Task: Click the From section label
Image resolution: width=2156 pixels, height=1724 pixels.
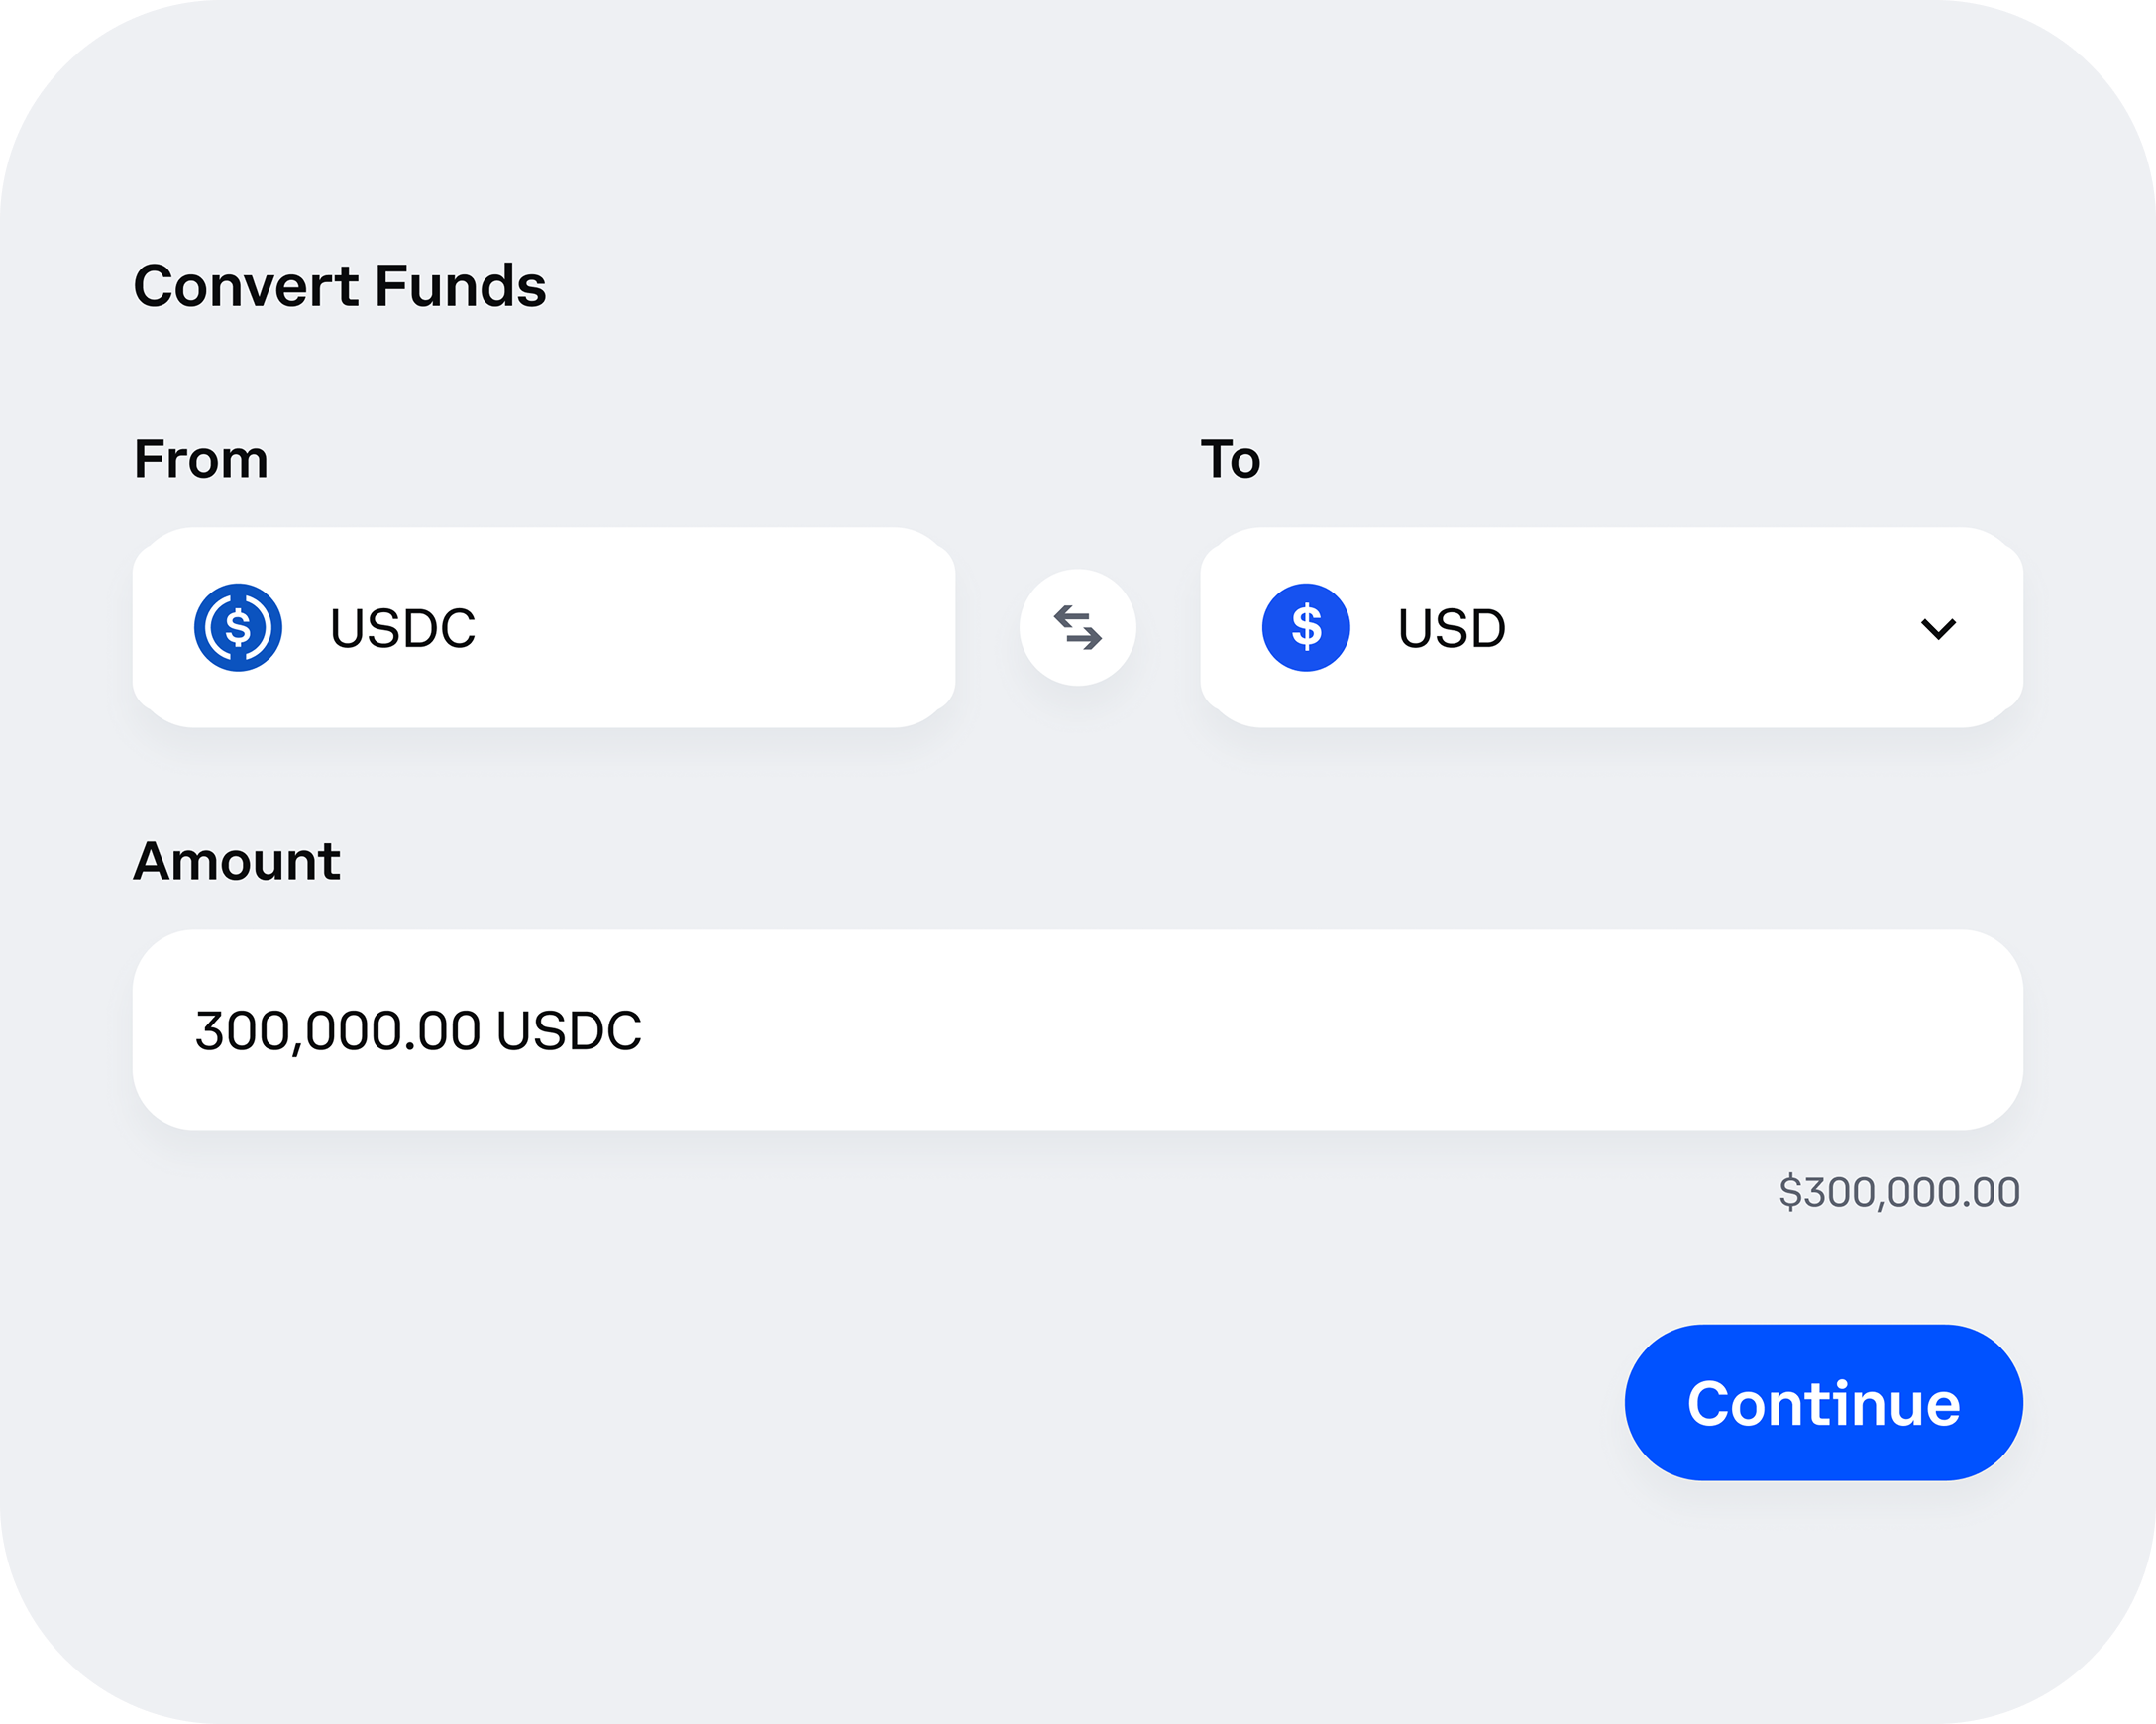Action: 200,459
